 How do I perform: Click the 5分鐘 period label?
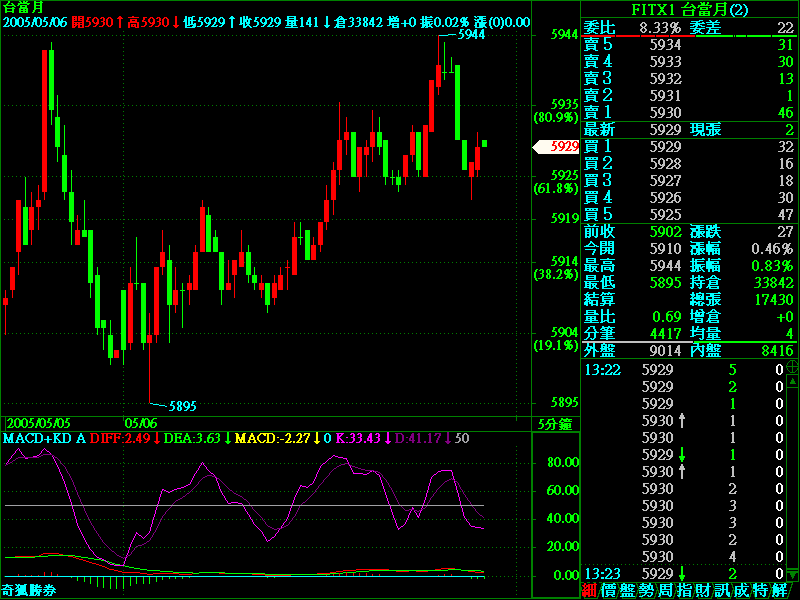pos(555,424)
